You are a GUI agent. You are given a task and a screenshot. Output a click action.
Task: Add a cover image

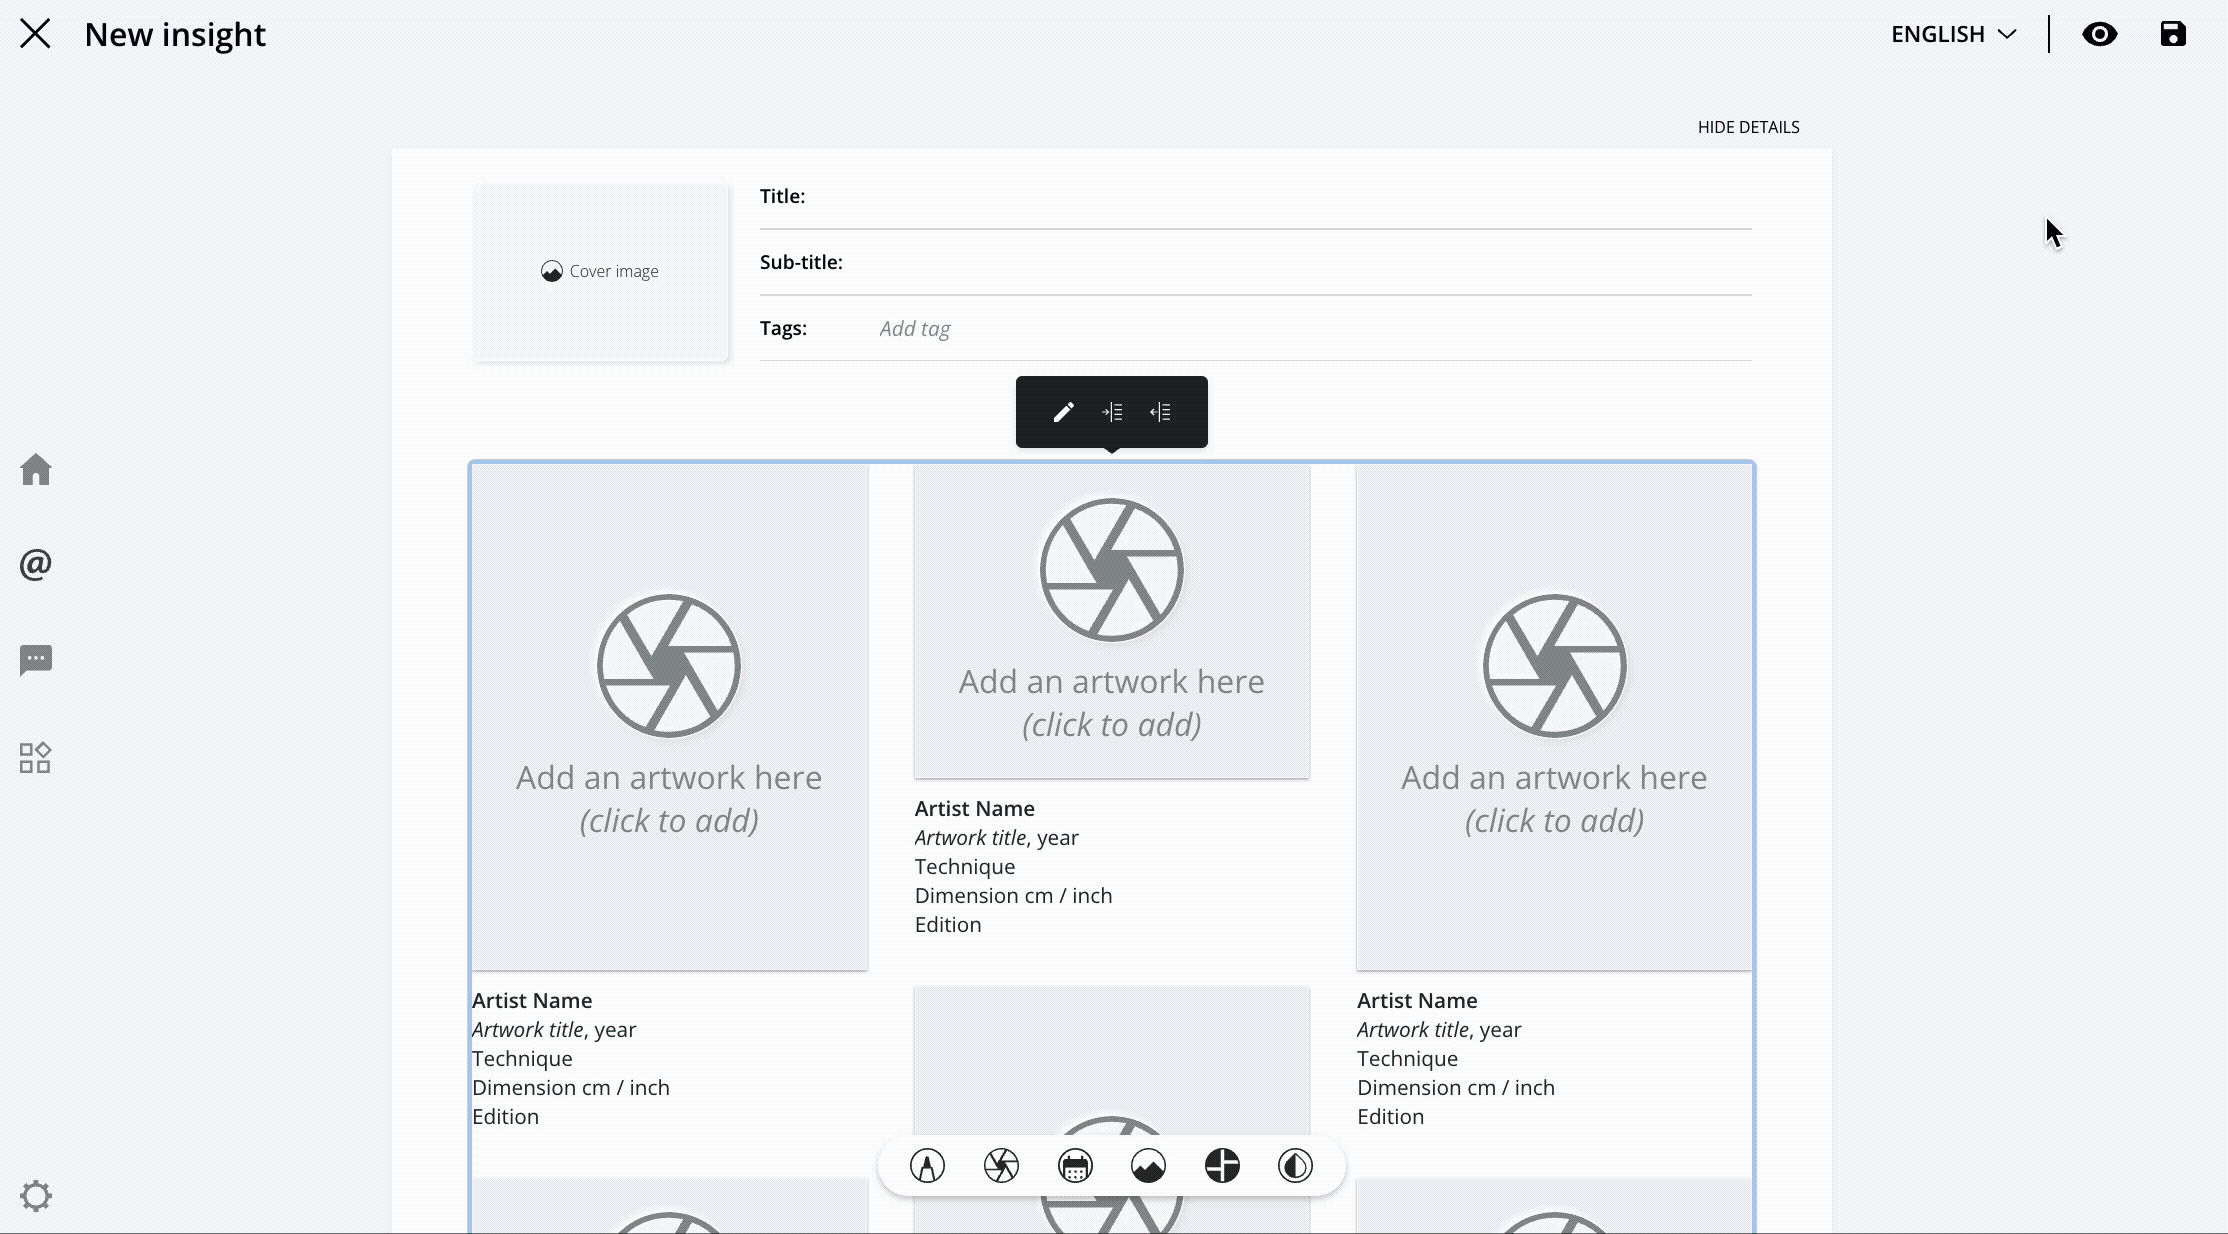[601, 272]
